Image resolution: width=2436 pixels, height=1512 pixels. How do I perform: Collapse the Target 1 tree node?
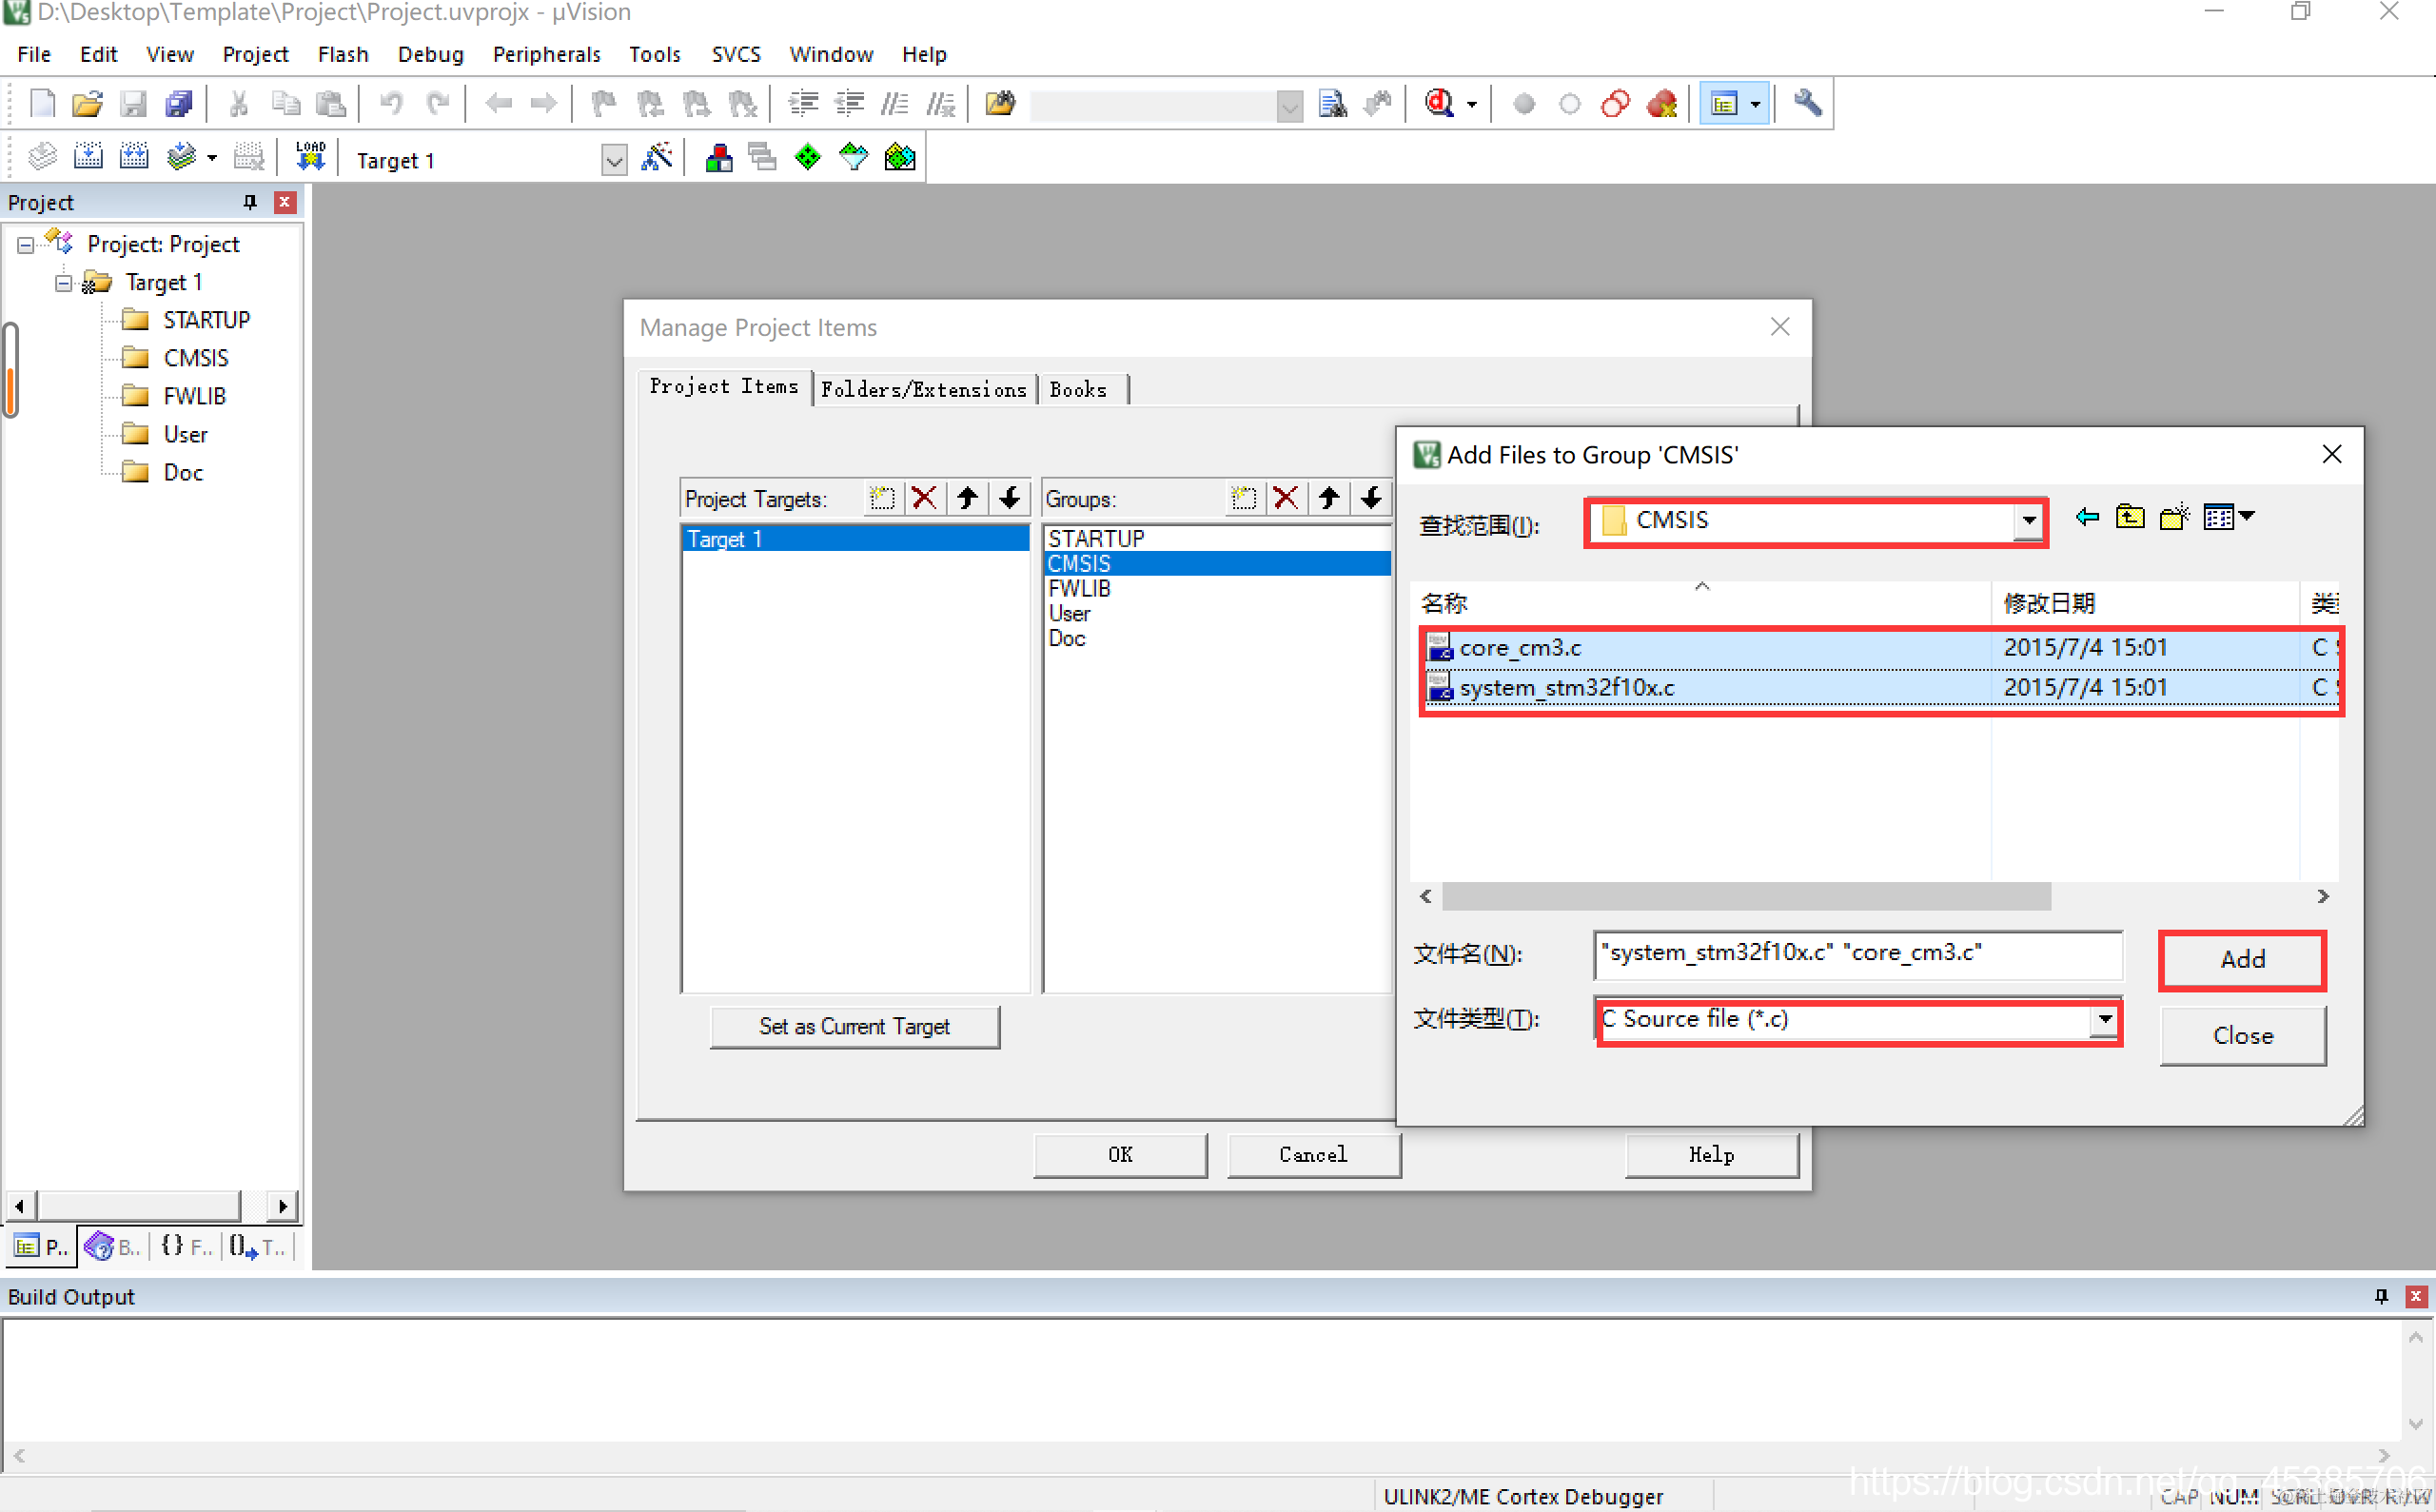[63, 283]
